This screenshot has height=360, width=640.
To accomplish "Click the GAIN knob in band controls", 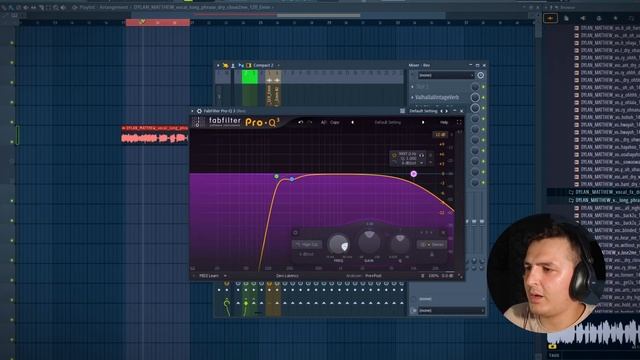I will 369,242.
